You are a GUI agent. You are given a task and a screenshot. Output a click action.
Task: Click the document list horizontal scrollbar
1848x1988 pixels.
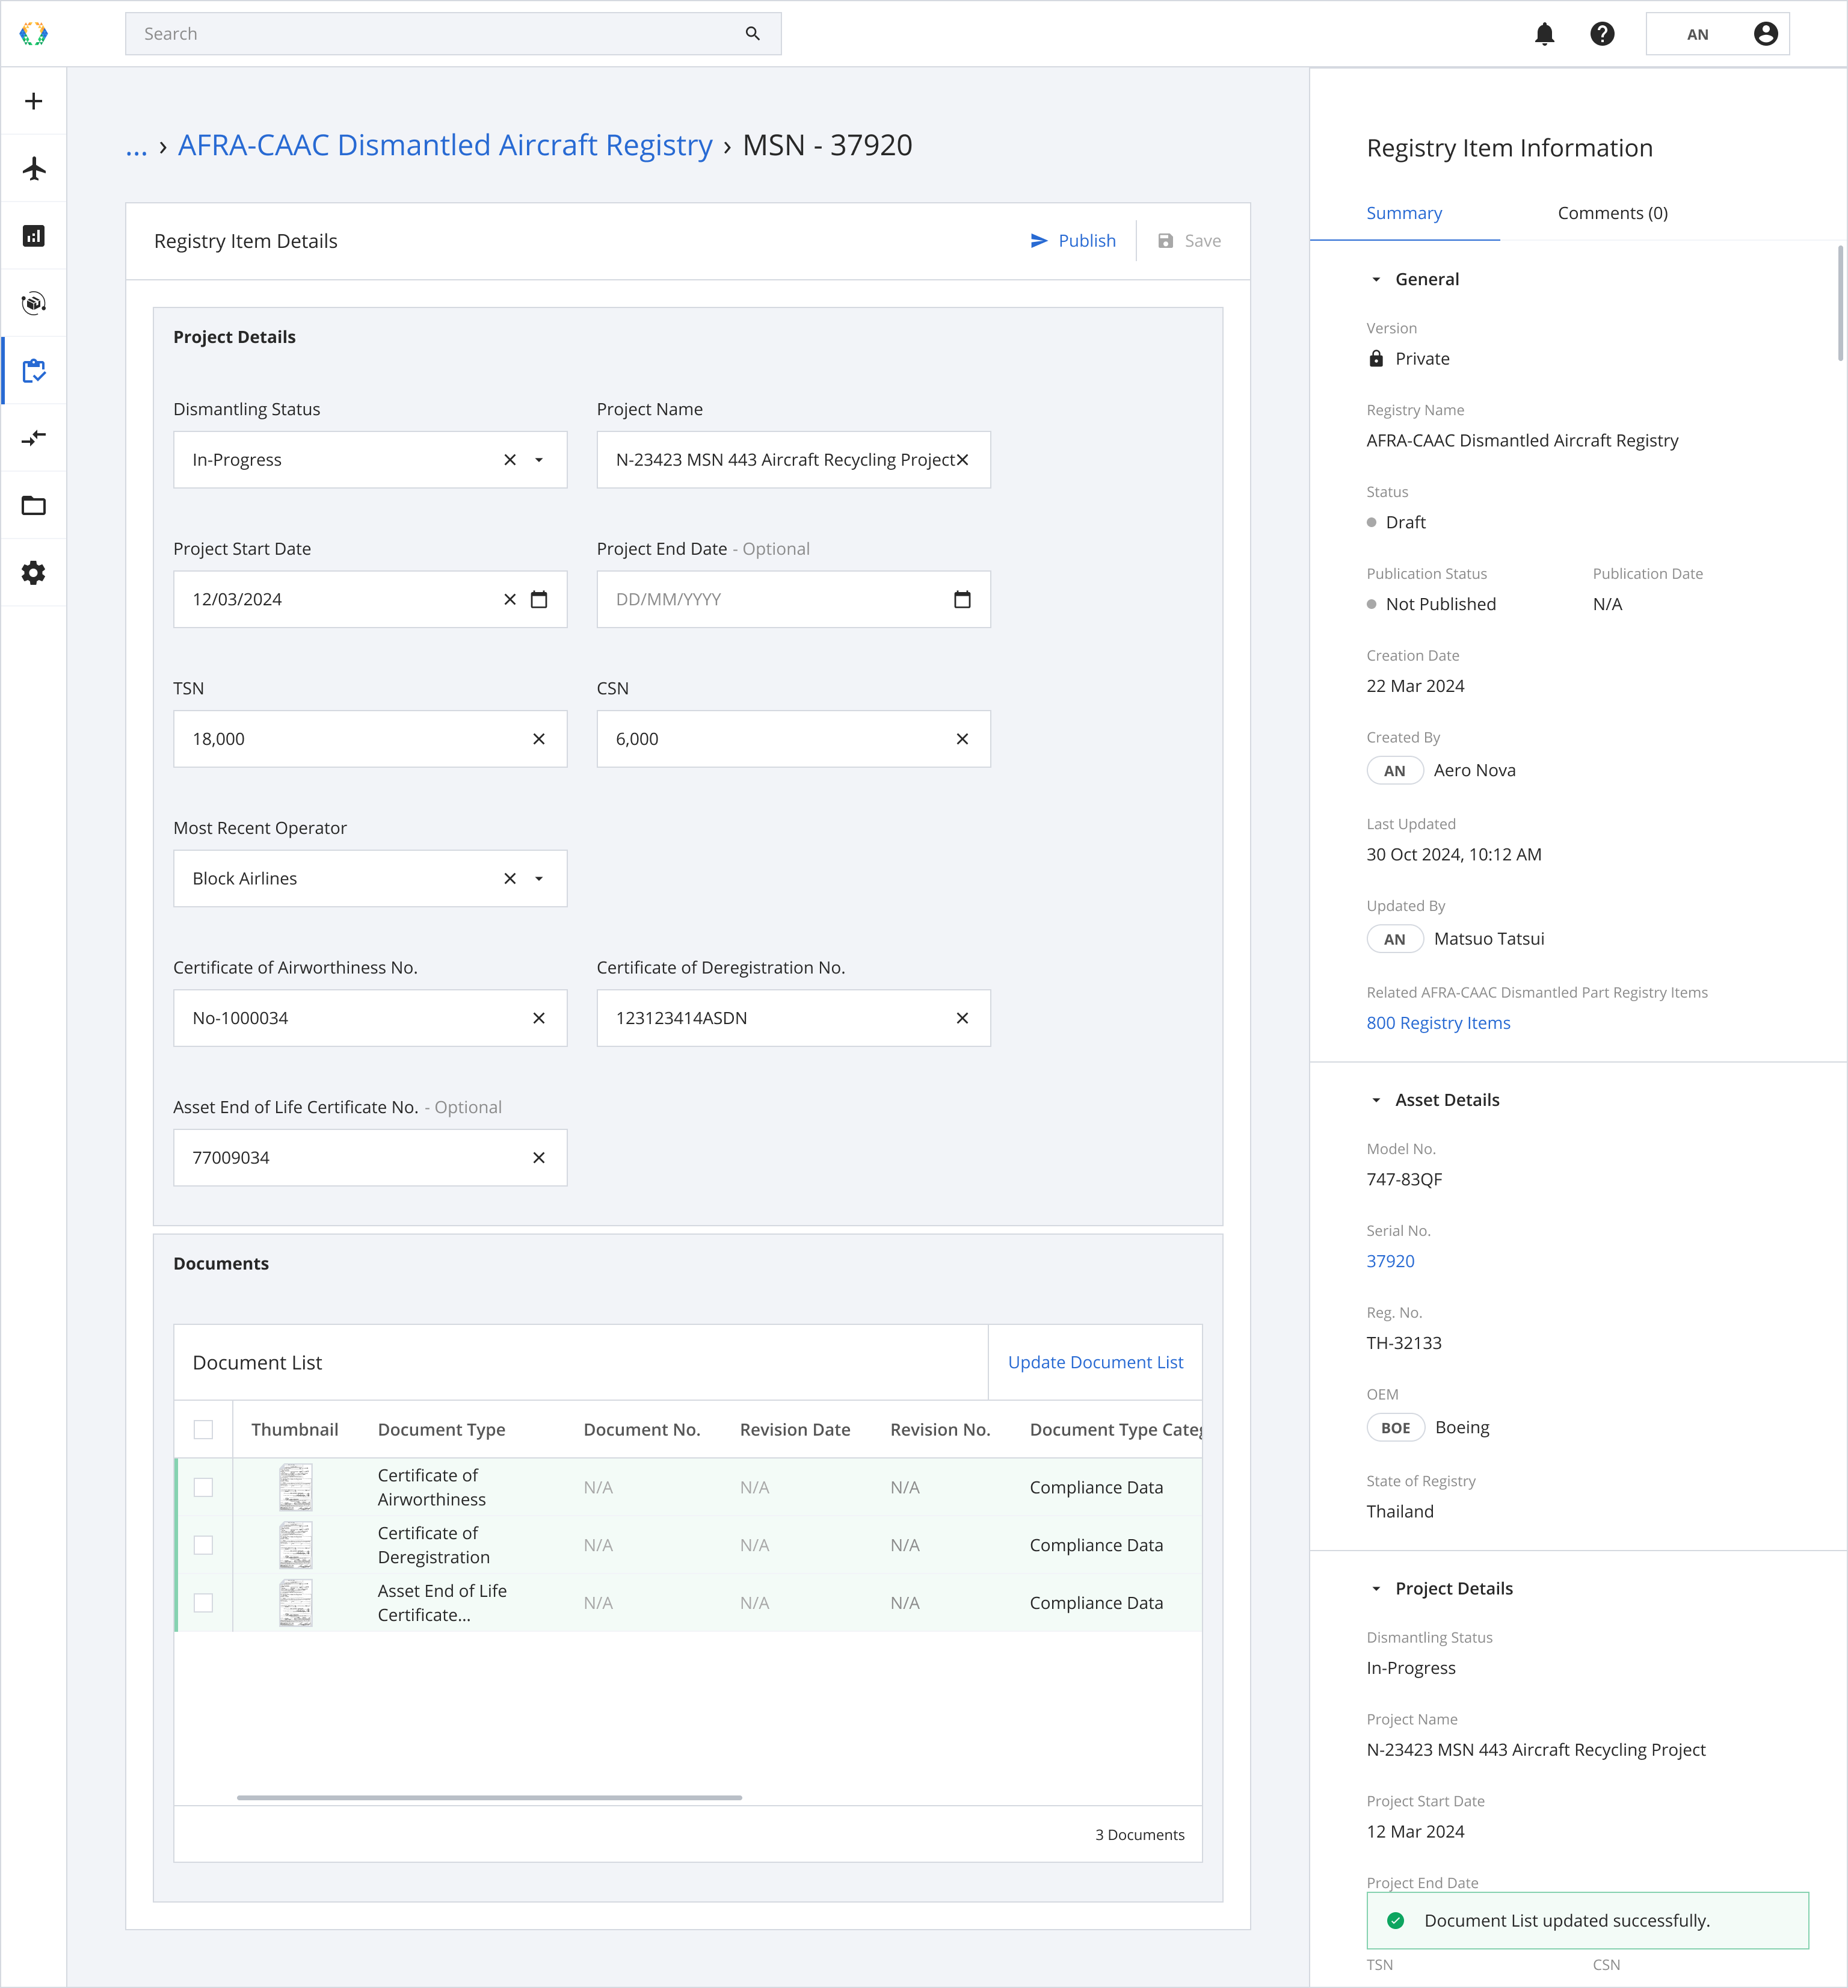tap(489, 1798)
